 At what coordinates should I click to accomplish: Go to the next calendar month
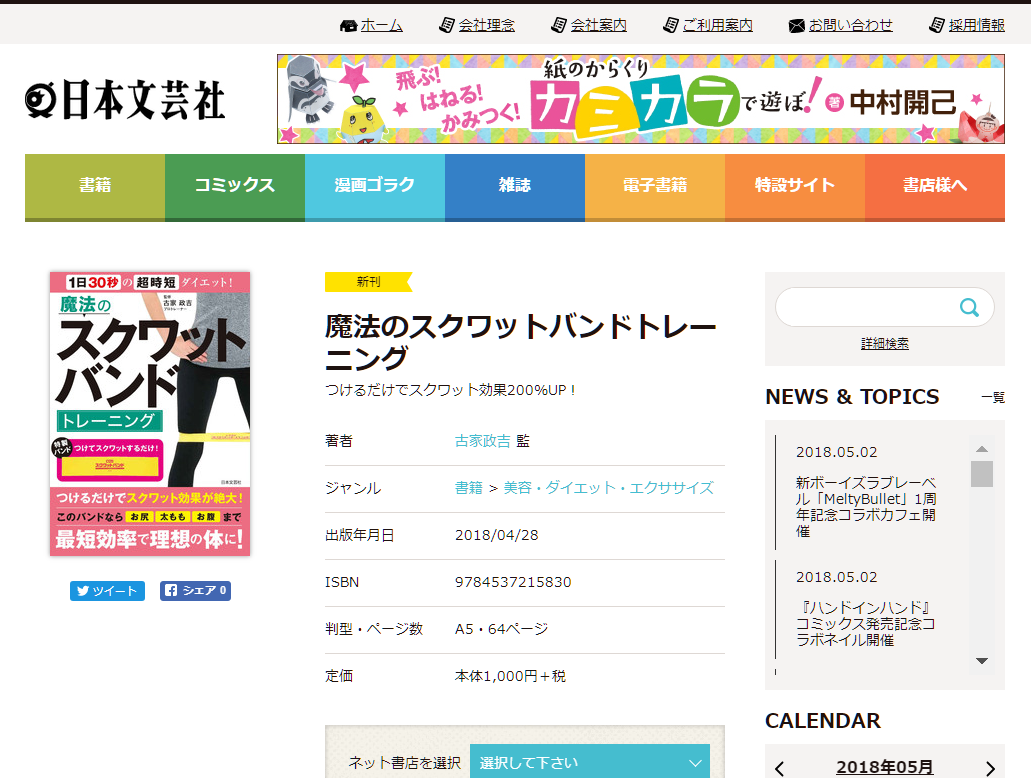click(x=990, y=768)
